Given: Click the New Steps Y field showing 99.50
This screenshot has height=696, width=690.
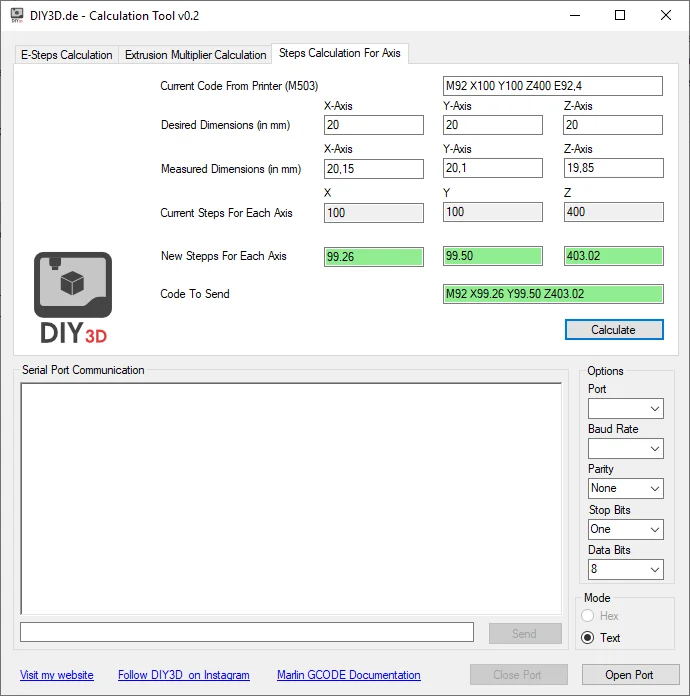Looking at the screenshot, I should point(493,256).
